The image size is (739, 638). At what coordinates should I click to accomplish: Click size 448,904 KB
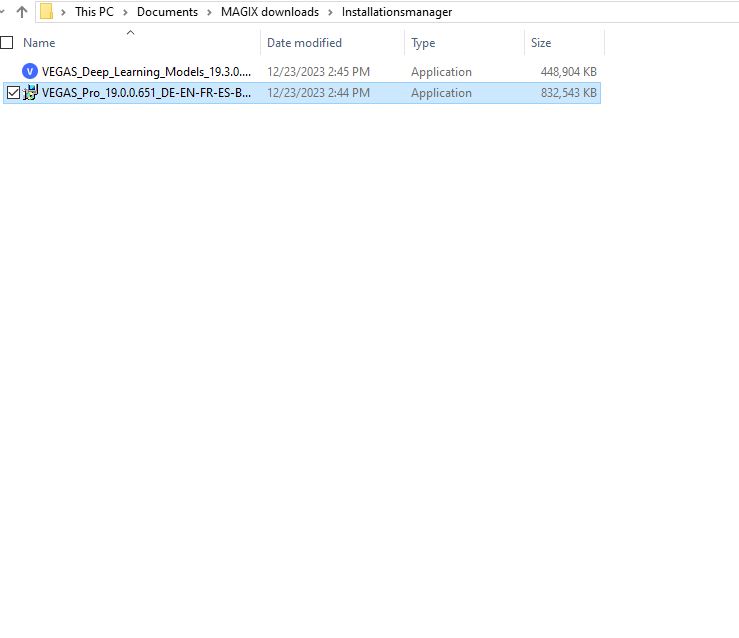(568, 72)
